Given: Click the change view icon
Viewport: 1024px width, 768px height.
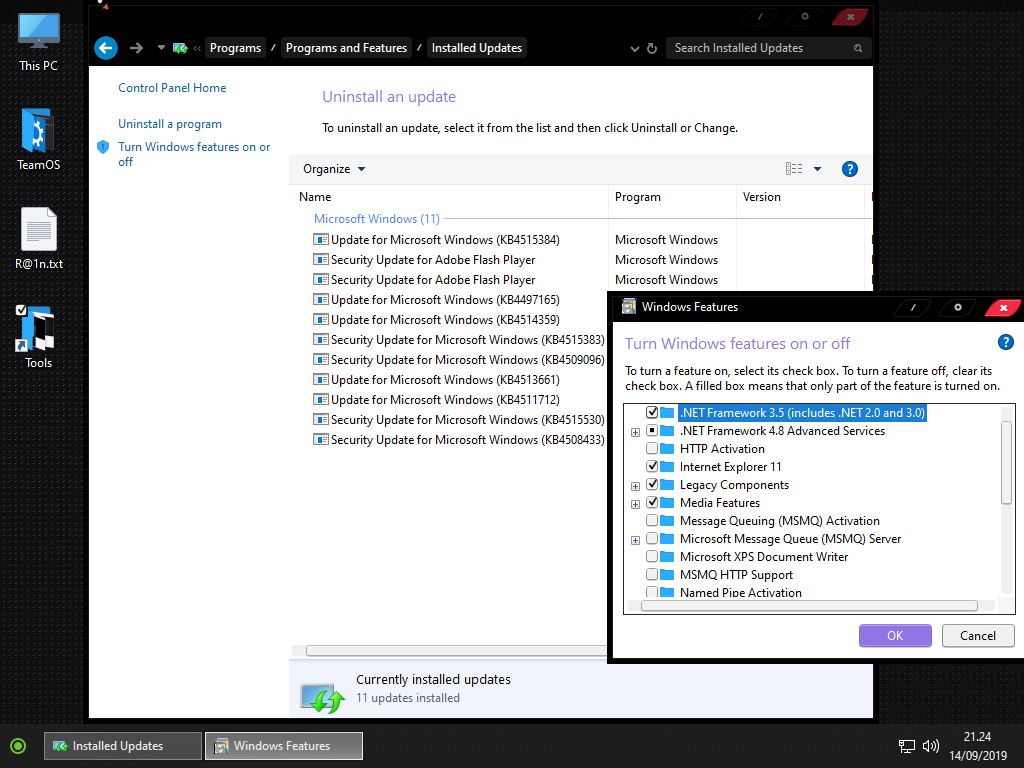Looking at the screenshot, I should coord(793,169).
